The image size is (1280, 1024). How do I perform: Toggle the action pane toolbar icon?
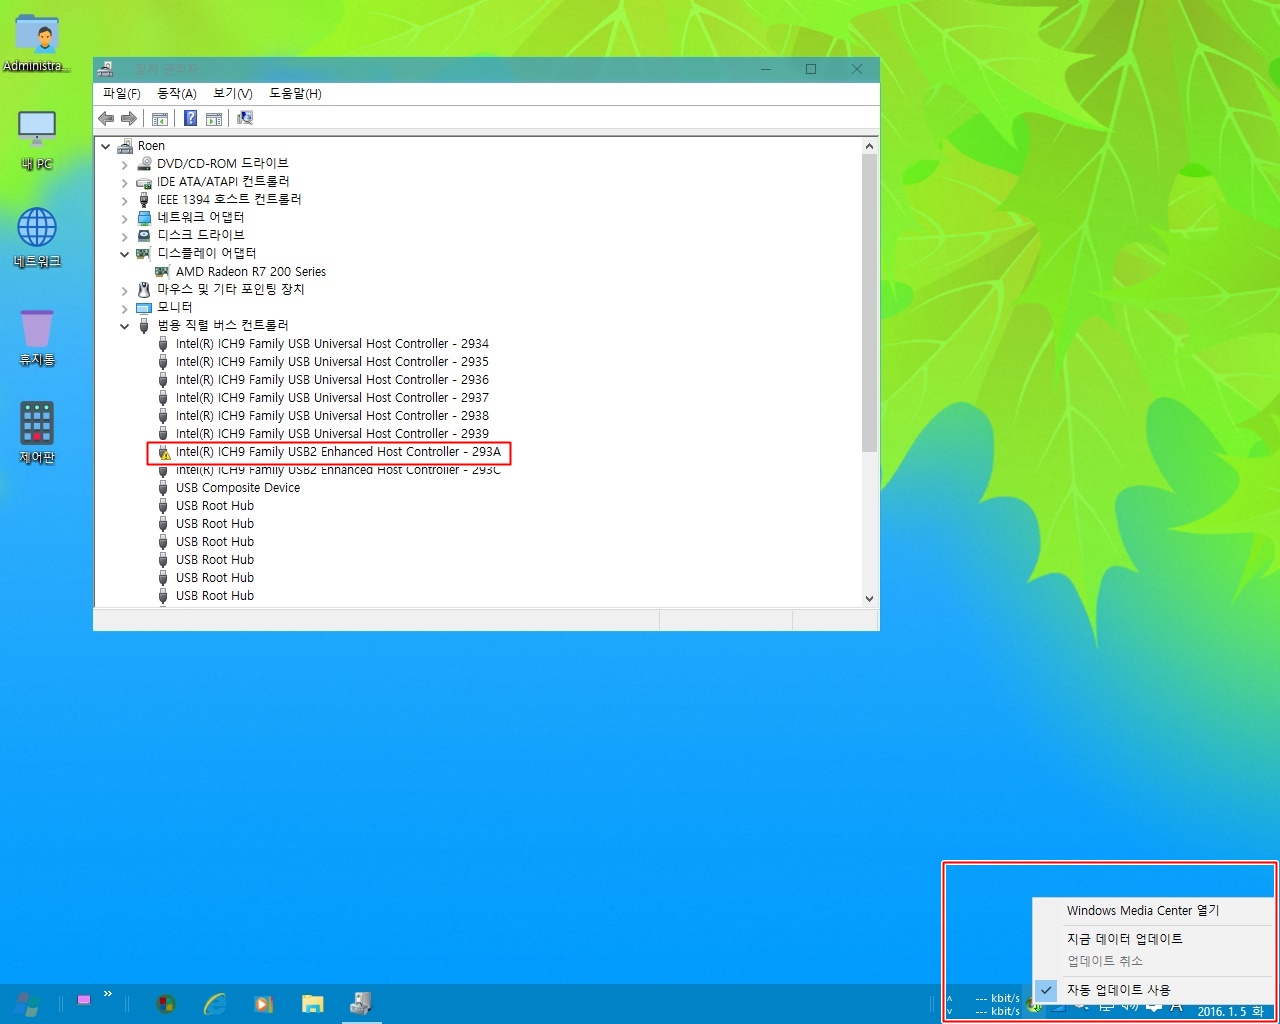pos(214,118)
